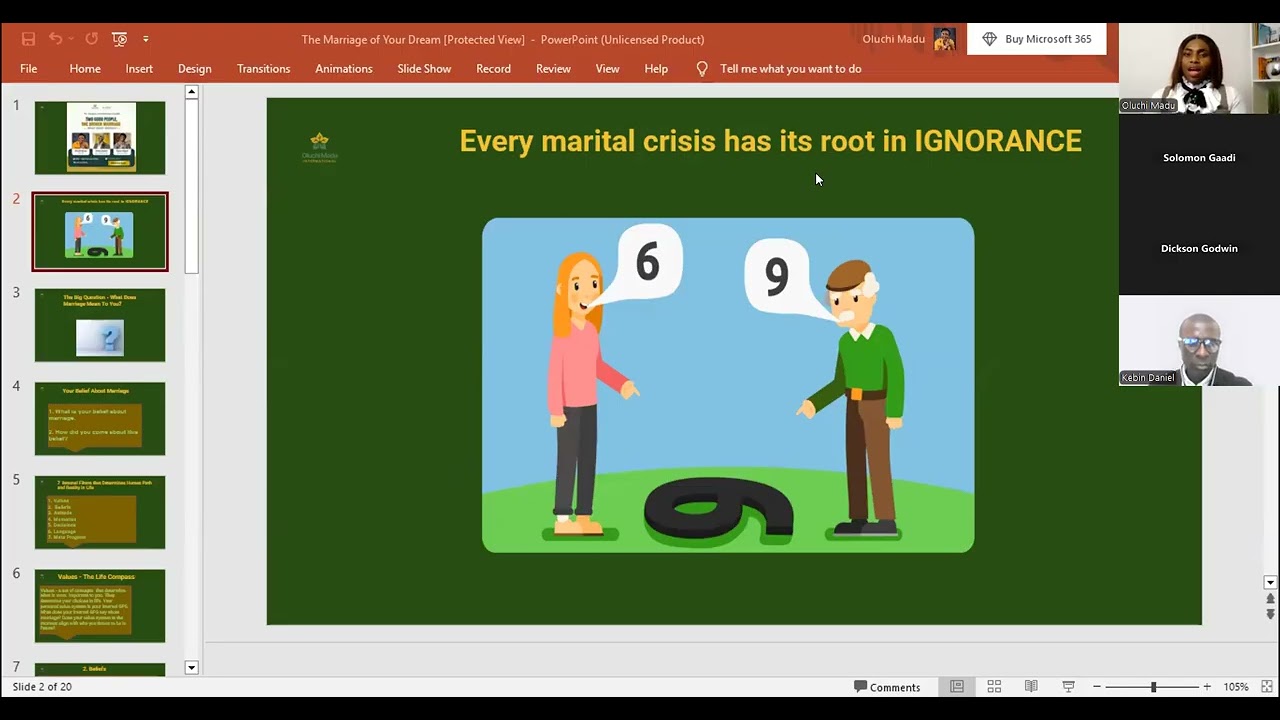The width and height of the screenshot is (1280, 720).
Task: Select slide 4 thumbnail 'Your Belief About Marriage'
Action: tap(100, 419)
